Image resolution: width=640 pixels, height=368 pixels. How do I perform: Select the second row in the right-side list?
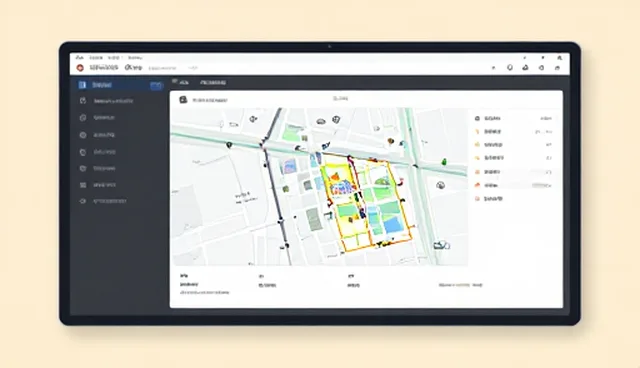click(x=513, y=132)
